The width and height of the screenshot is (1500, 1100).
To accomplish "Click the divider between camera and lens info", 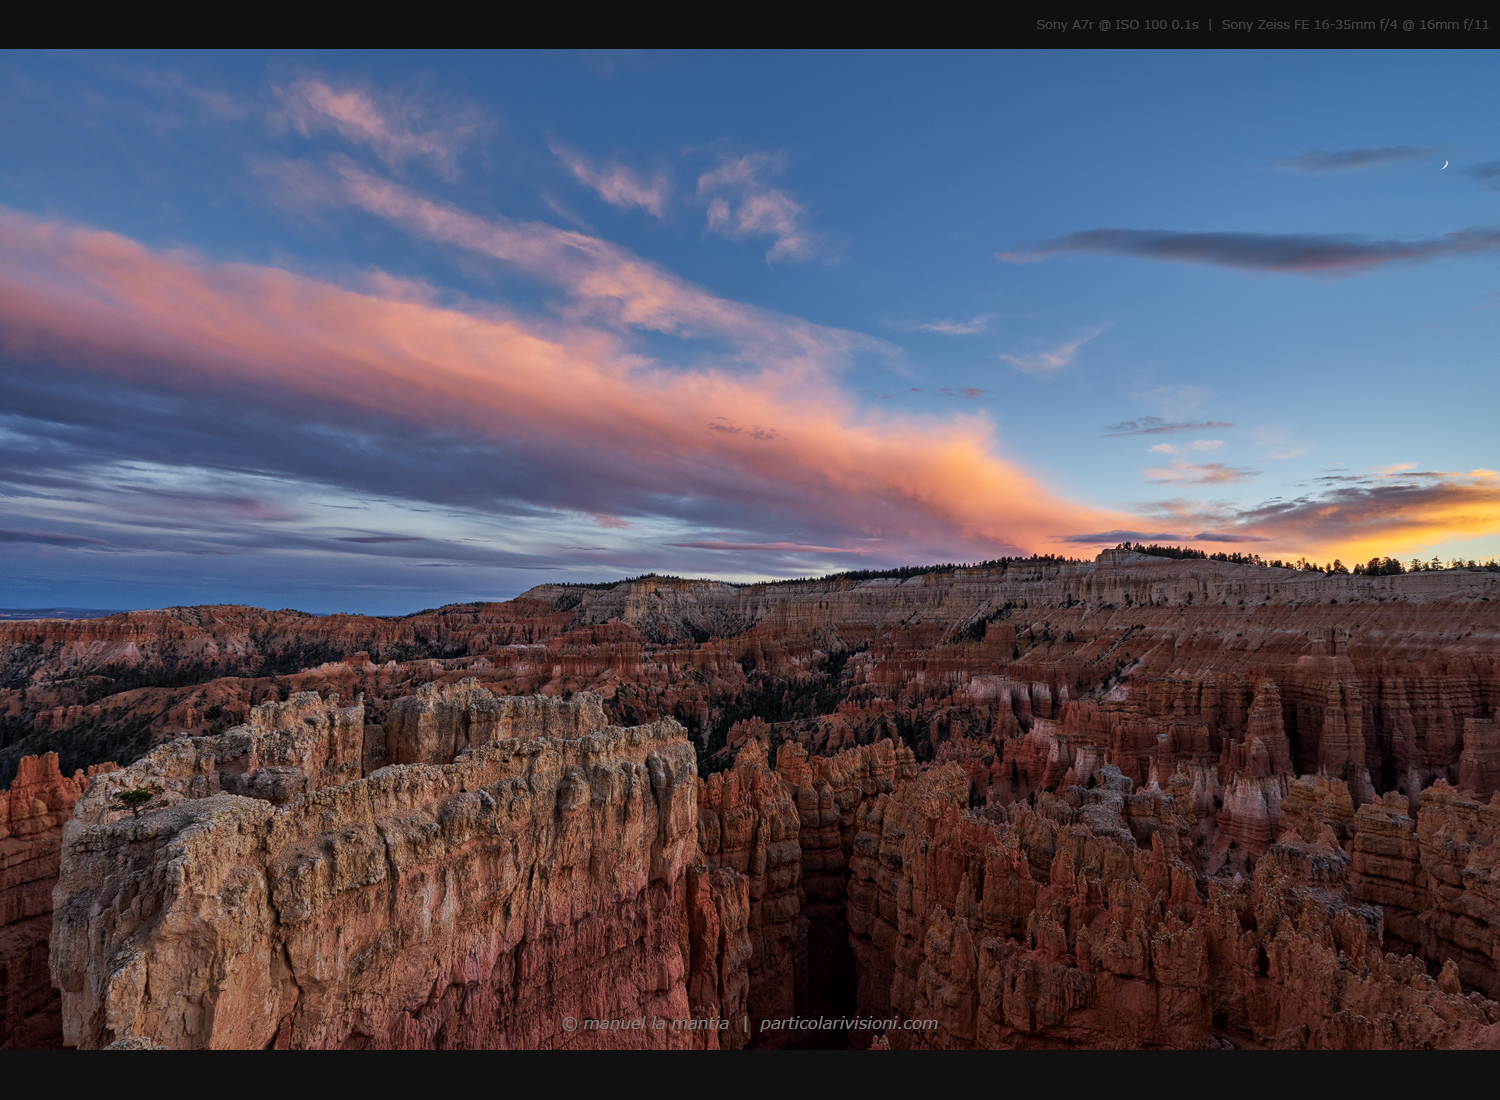I will (x=1210, y=24).
